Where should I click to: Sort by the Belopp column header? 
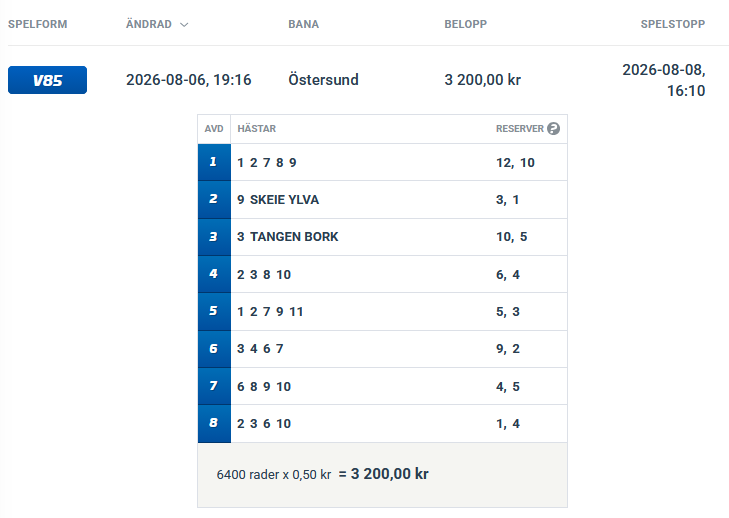[465, 24]
